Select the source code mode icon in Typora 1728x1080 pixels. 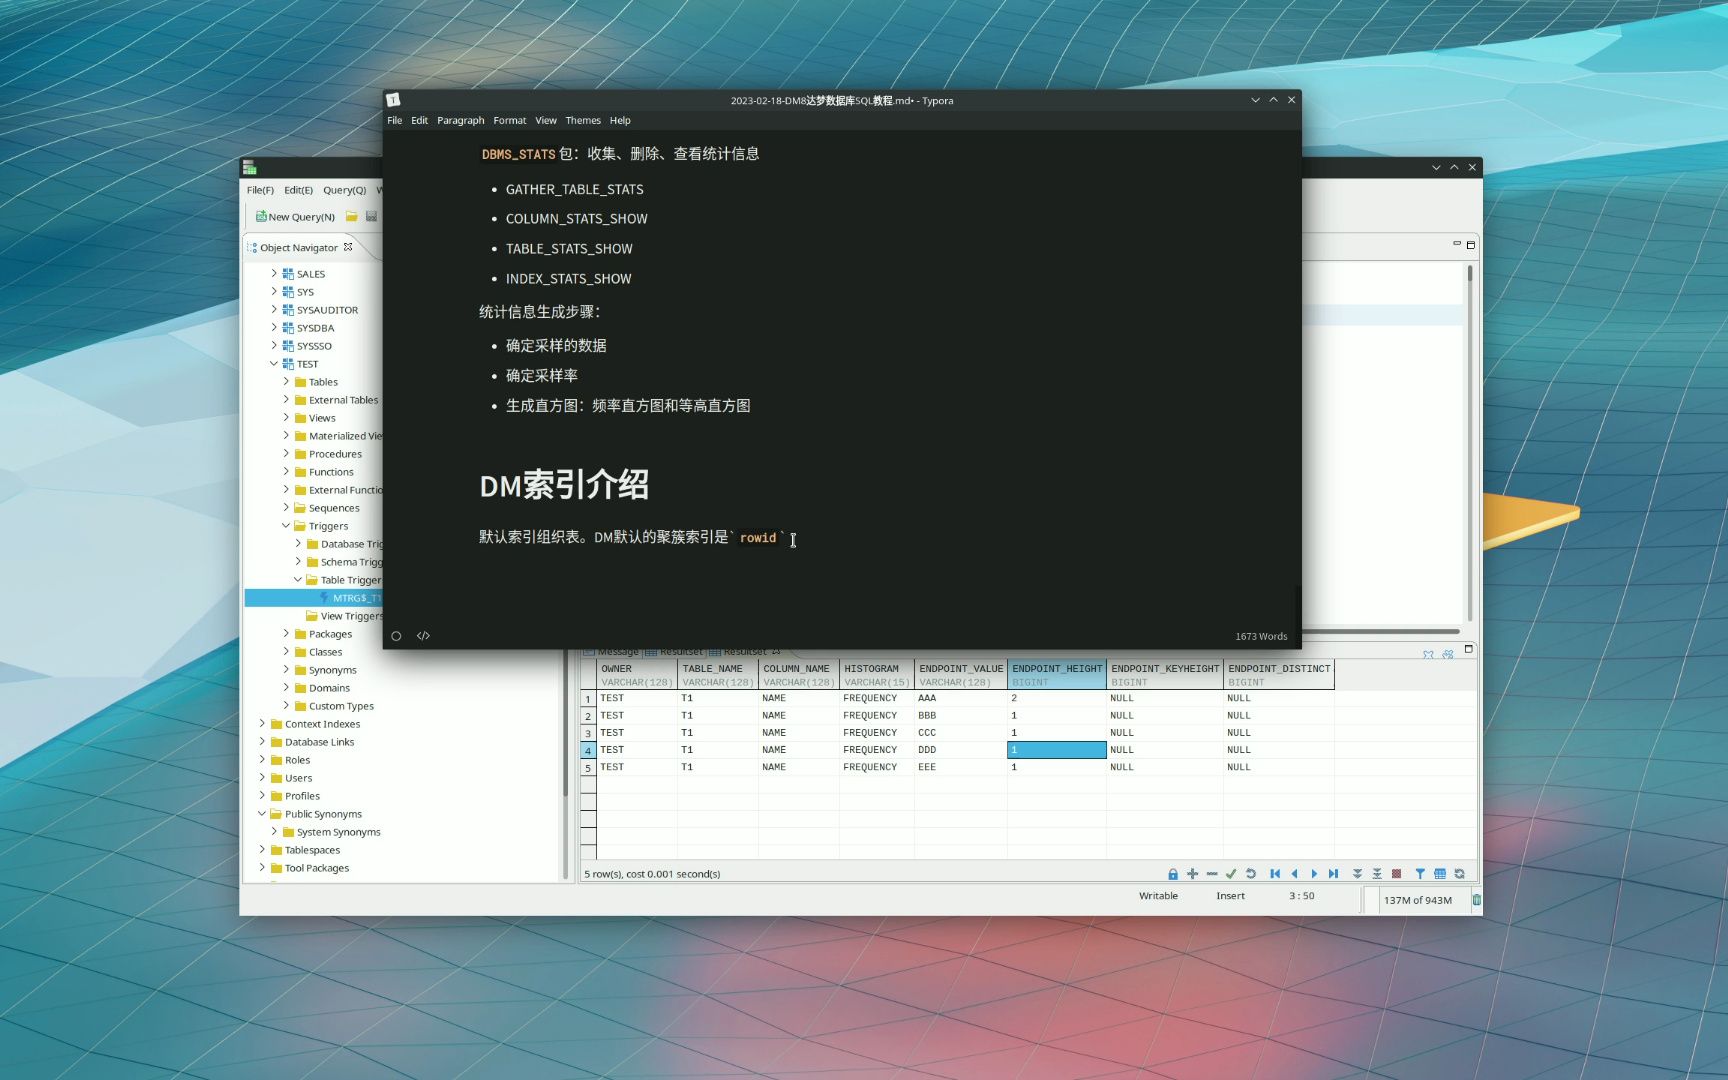423,636
